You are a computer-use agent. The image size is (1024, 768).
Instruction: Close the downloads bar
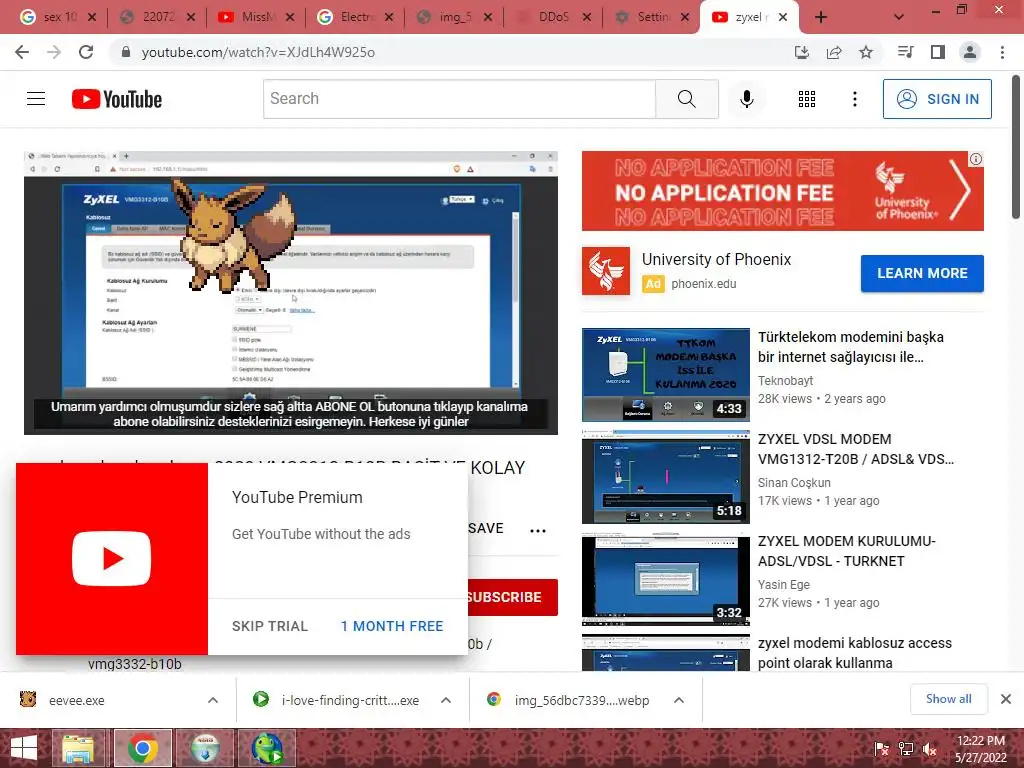pyautogui.click(x=1006, y=699)
